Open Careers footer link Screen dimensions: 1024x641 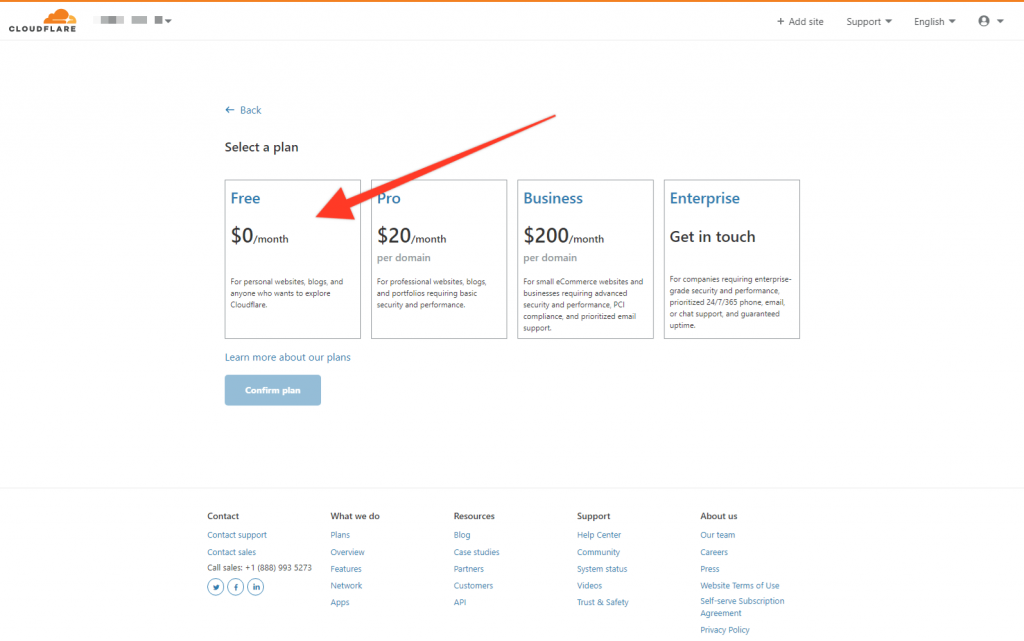click(714, 552)
